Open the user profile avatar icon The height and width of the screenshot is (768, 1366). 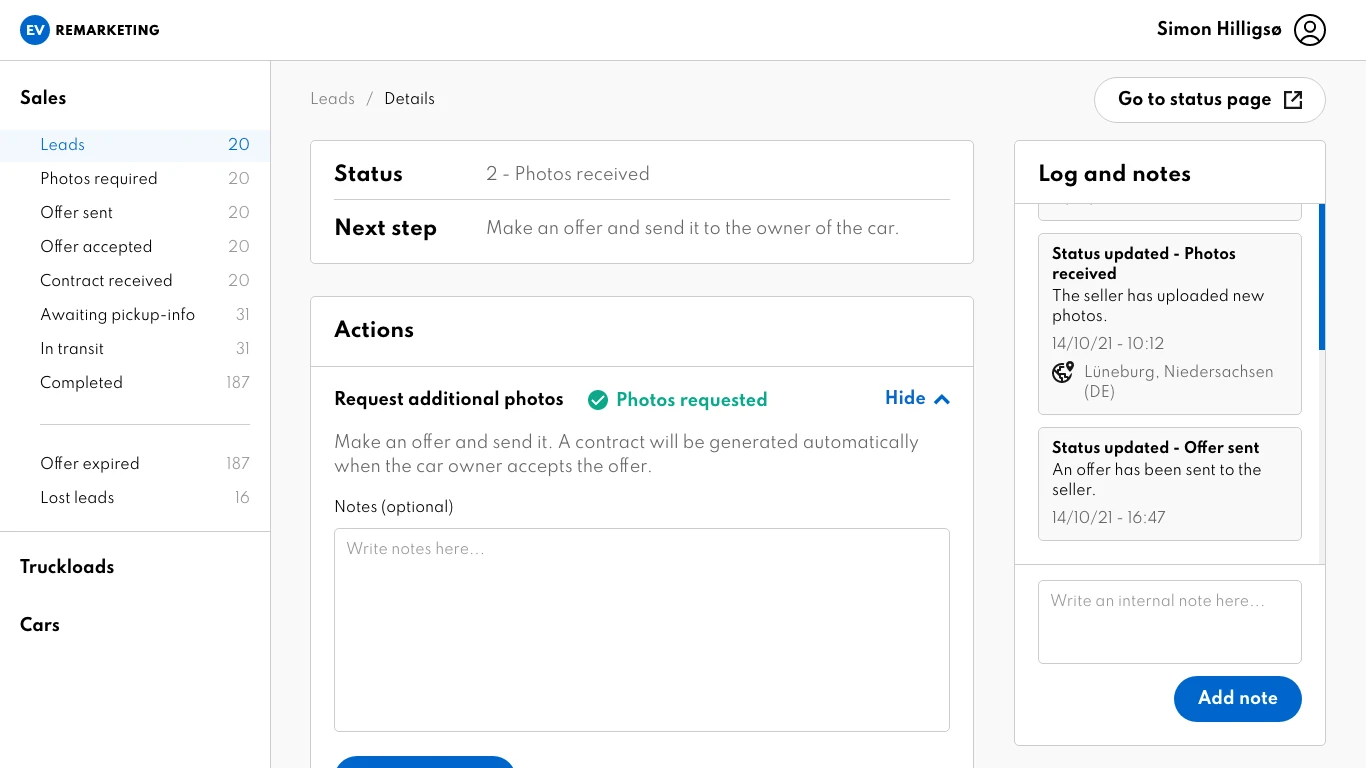coord(1309,30)
